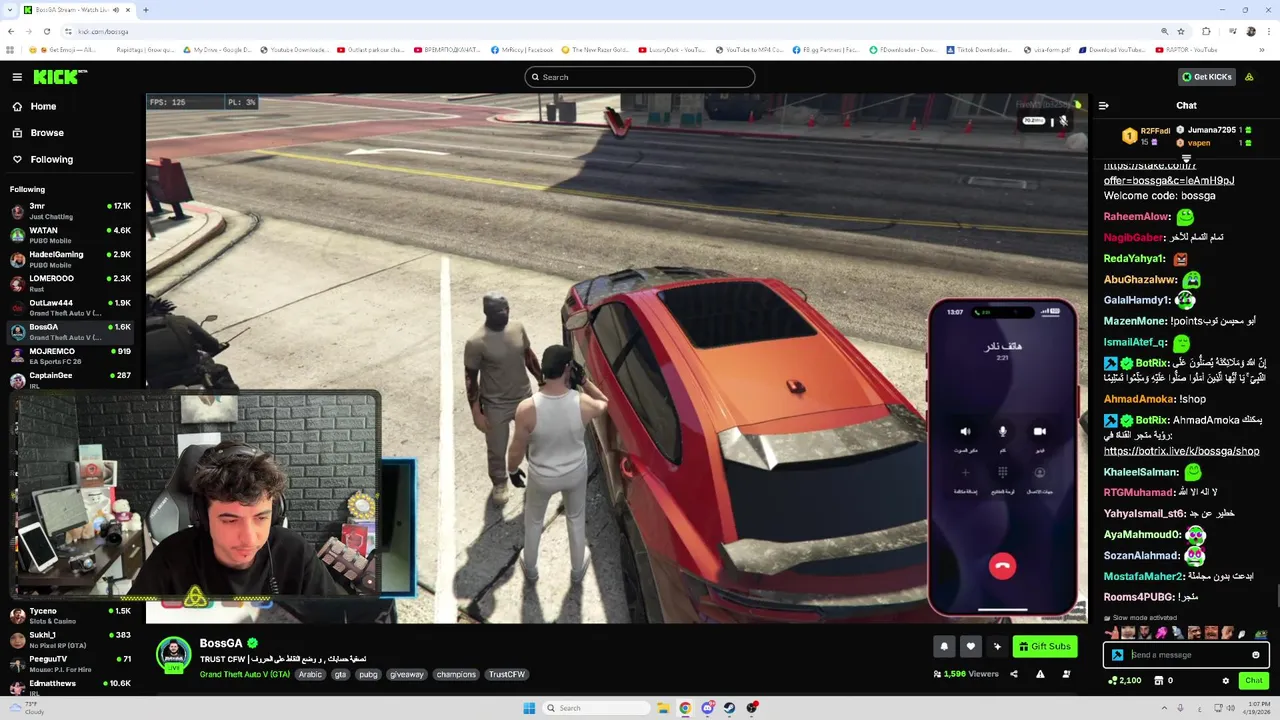Viewport: 1280px width, 720px height.
Task: Open the MrRiccy | Facebook bookmark
Action: [522, 50]
